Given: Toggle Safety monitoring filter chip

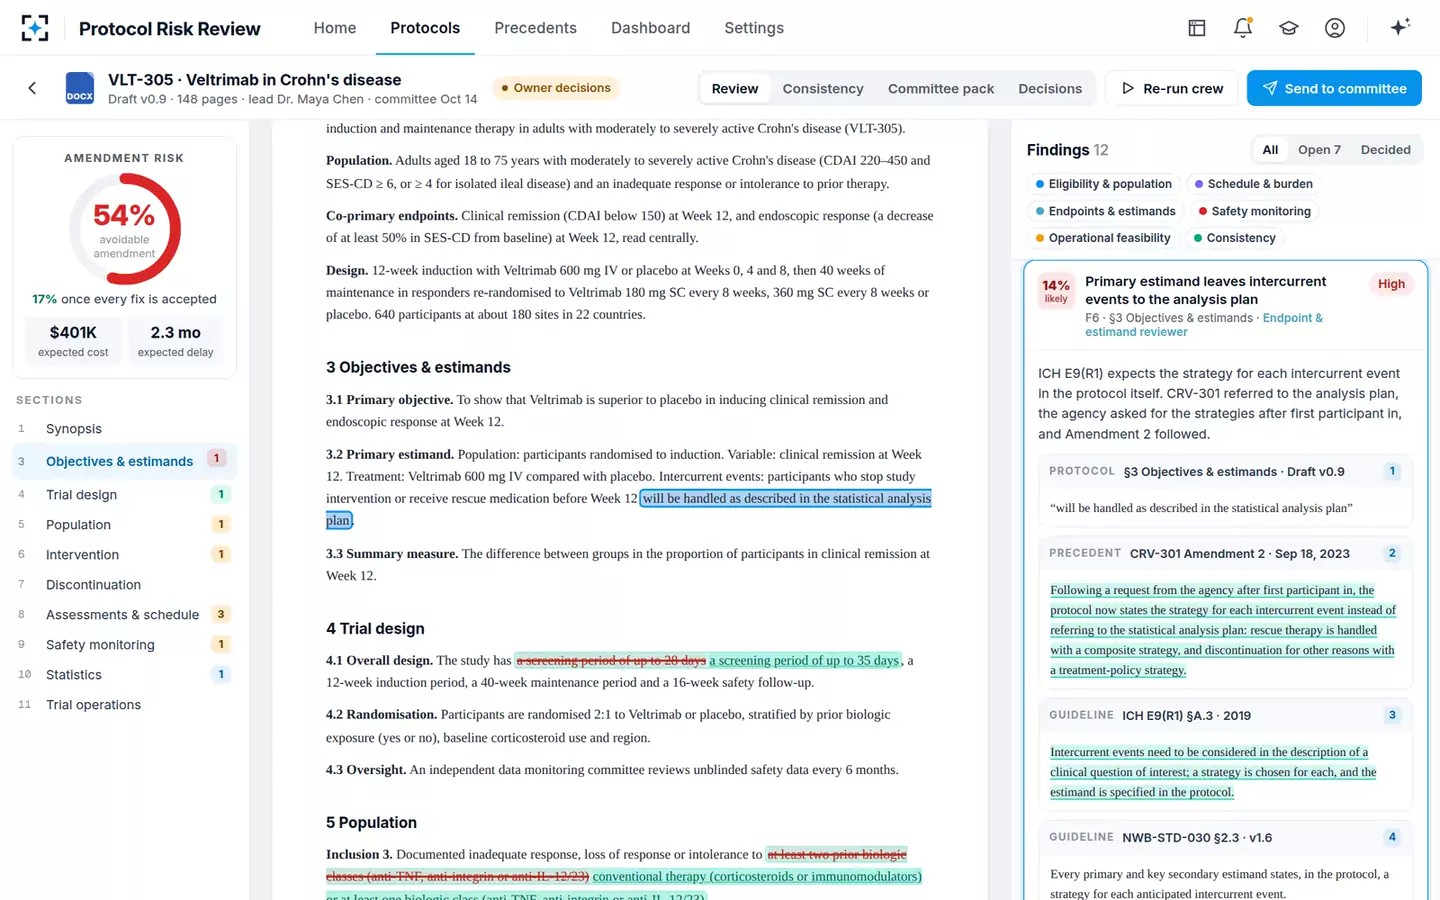Looking at the screenshot, I should tap(1254, 211).
